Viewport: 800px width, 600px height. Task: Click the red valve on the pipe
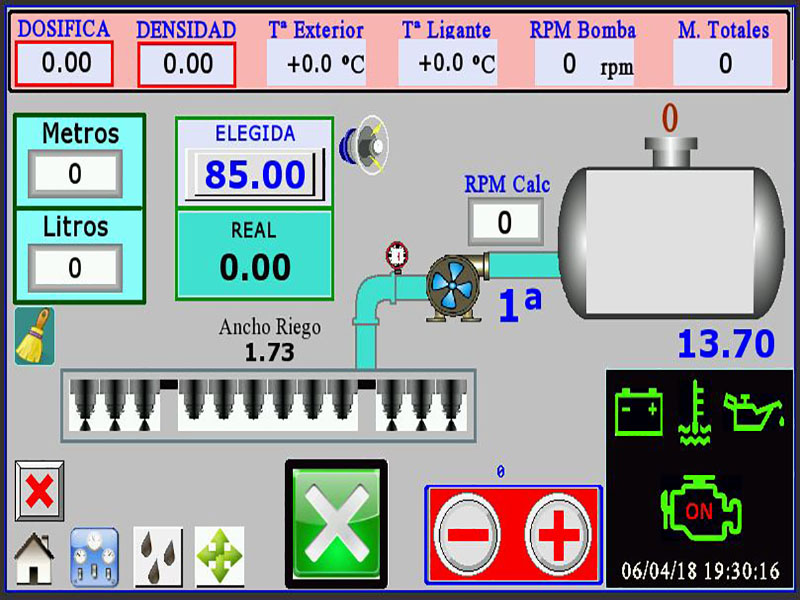397,254
